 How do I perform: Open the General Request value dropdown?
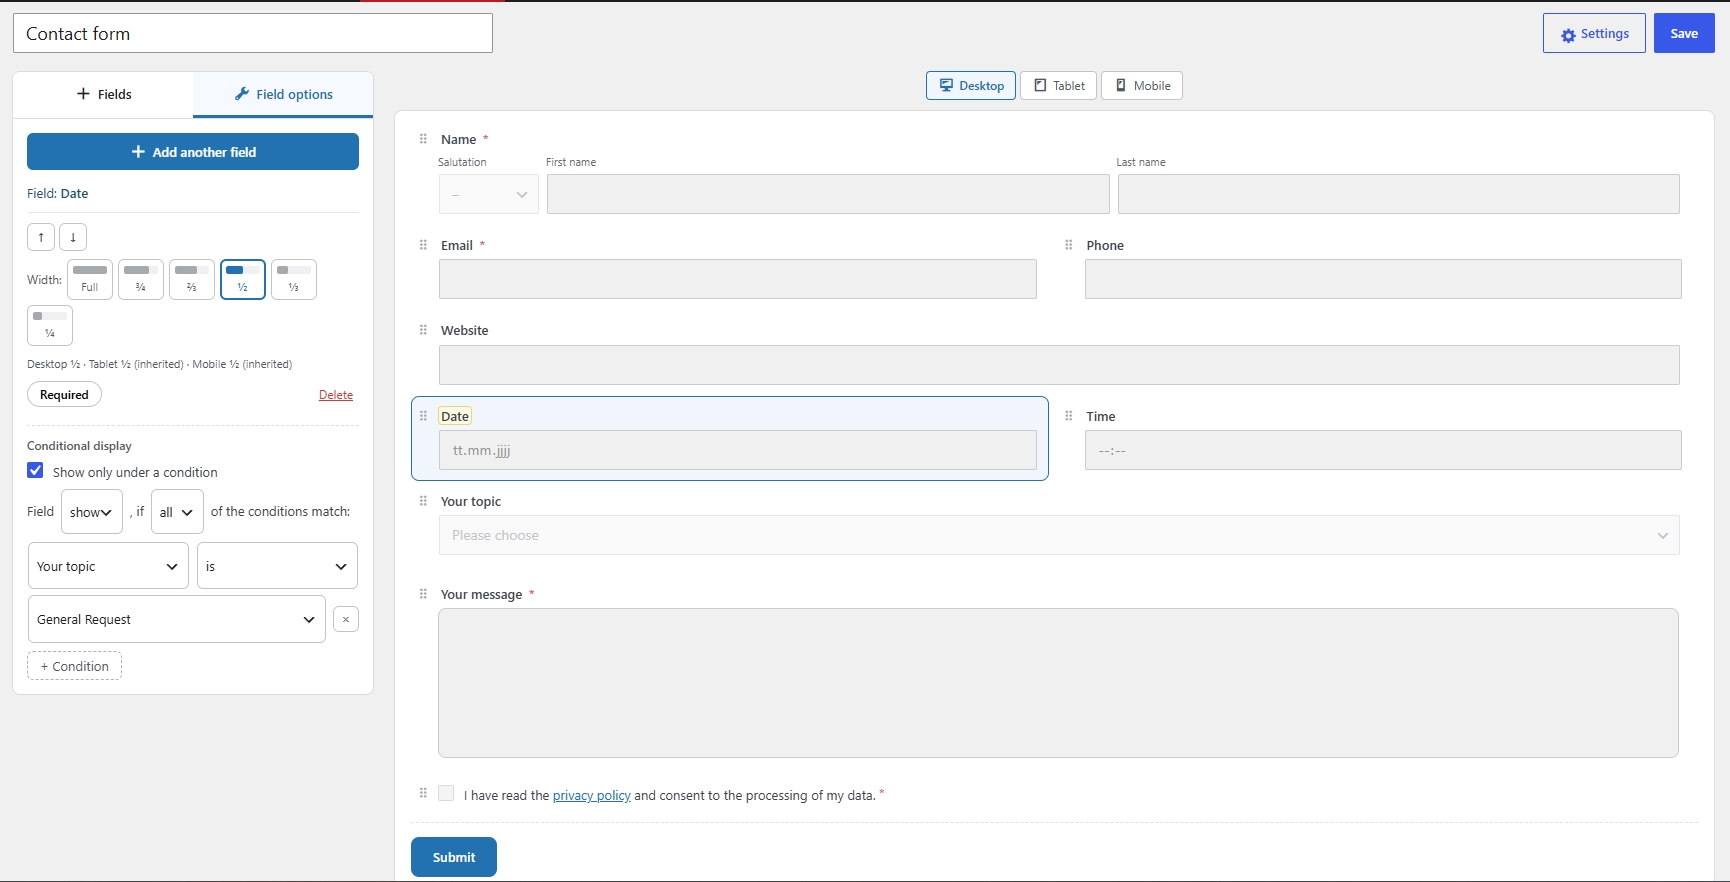click(x=177, y=619)
